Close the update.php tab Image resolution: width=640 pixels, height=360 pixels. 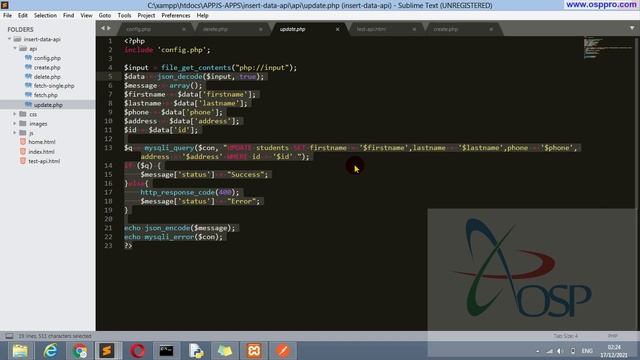[338, 29]
